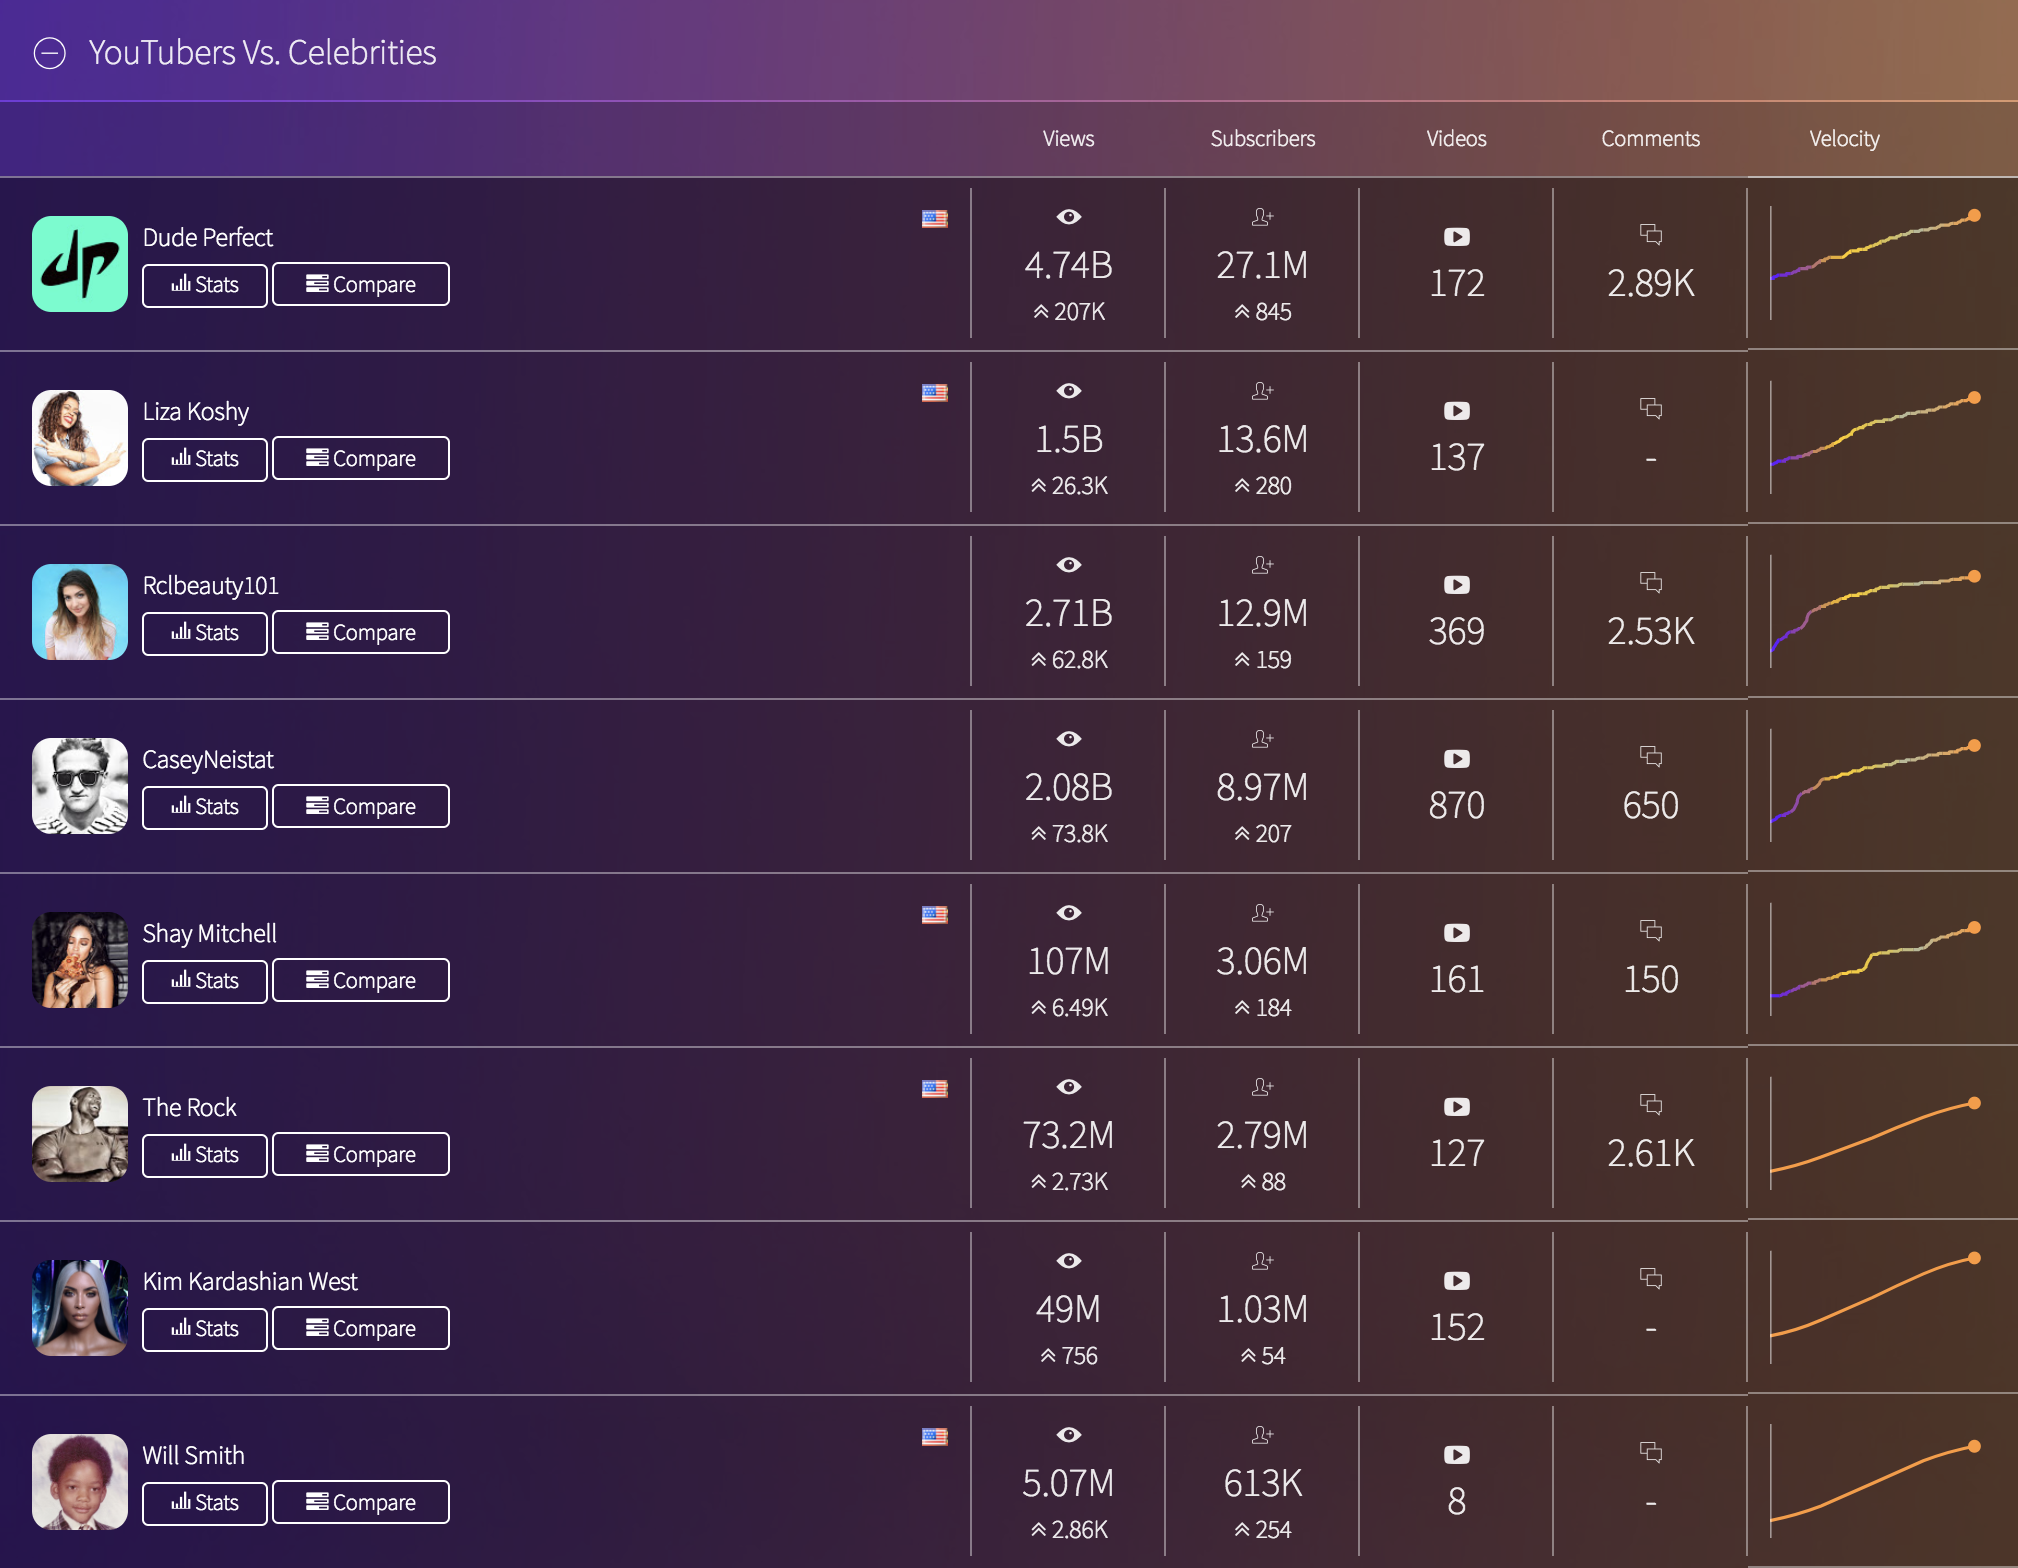2018x1568 pixels.
Task: Click The Rock's comments bubble icon
Action: click(1650, 1105)
